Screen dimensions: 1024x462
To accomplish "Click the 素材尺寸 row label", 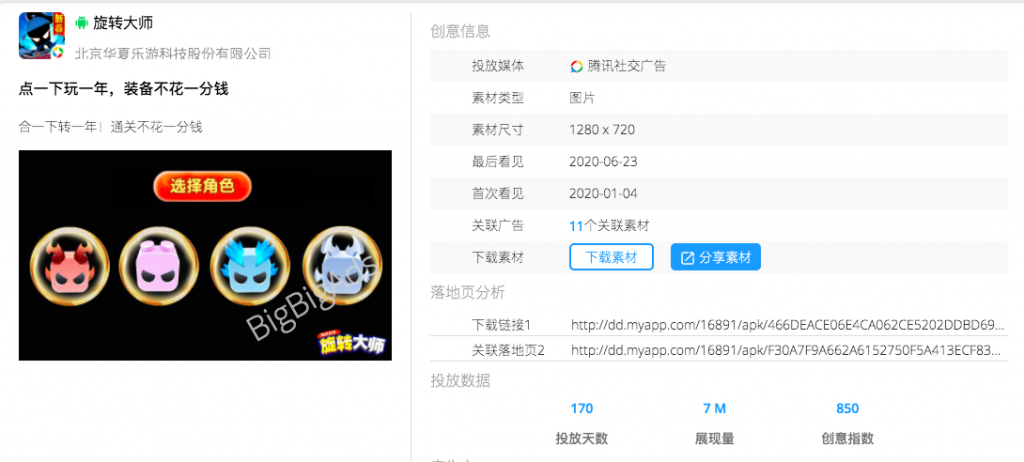I will click(x=498, y=130).
